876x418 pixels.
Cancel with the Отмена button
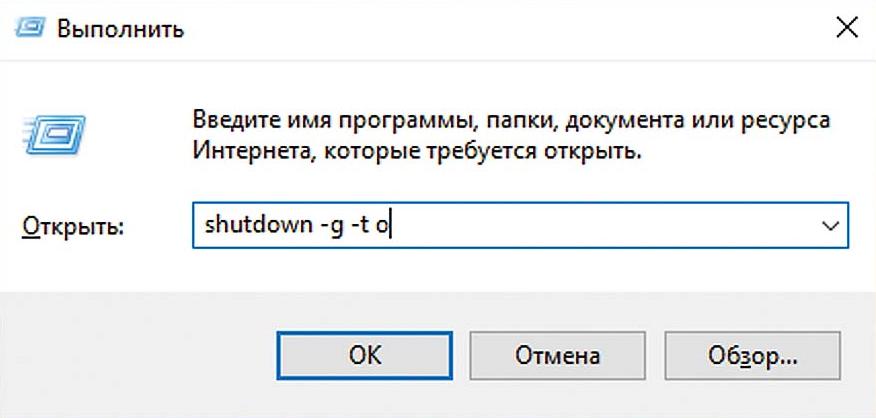coord(557,355)
